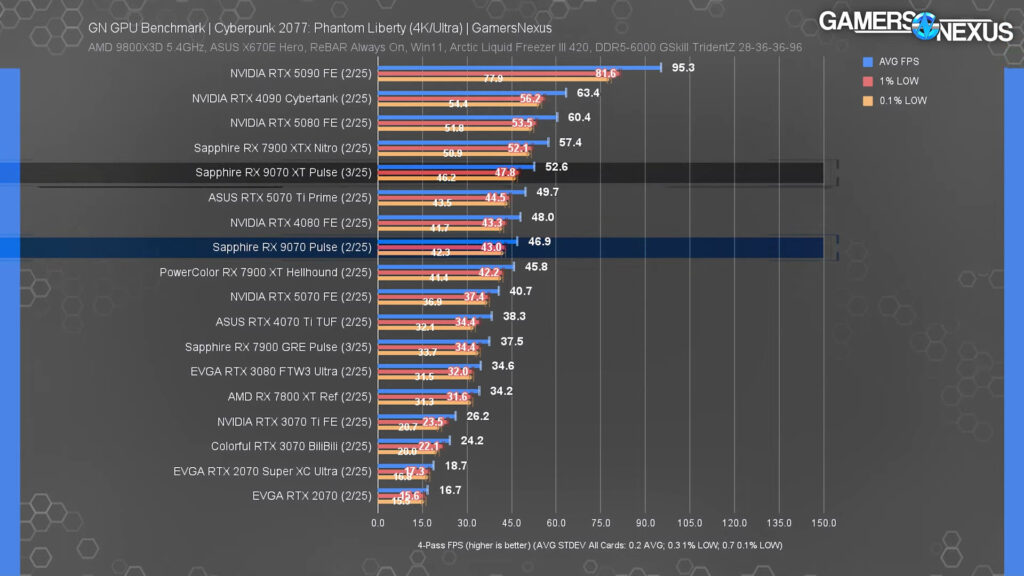1024x576 pixels.
Task: Select Sapphire RX 9070 XT Pulse label
Action: (283, 172)
